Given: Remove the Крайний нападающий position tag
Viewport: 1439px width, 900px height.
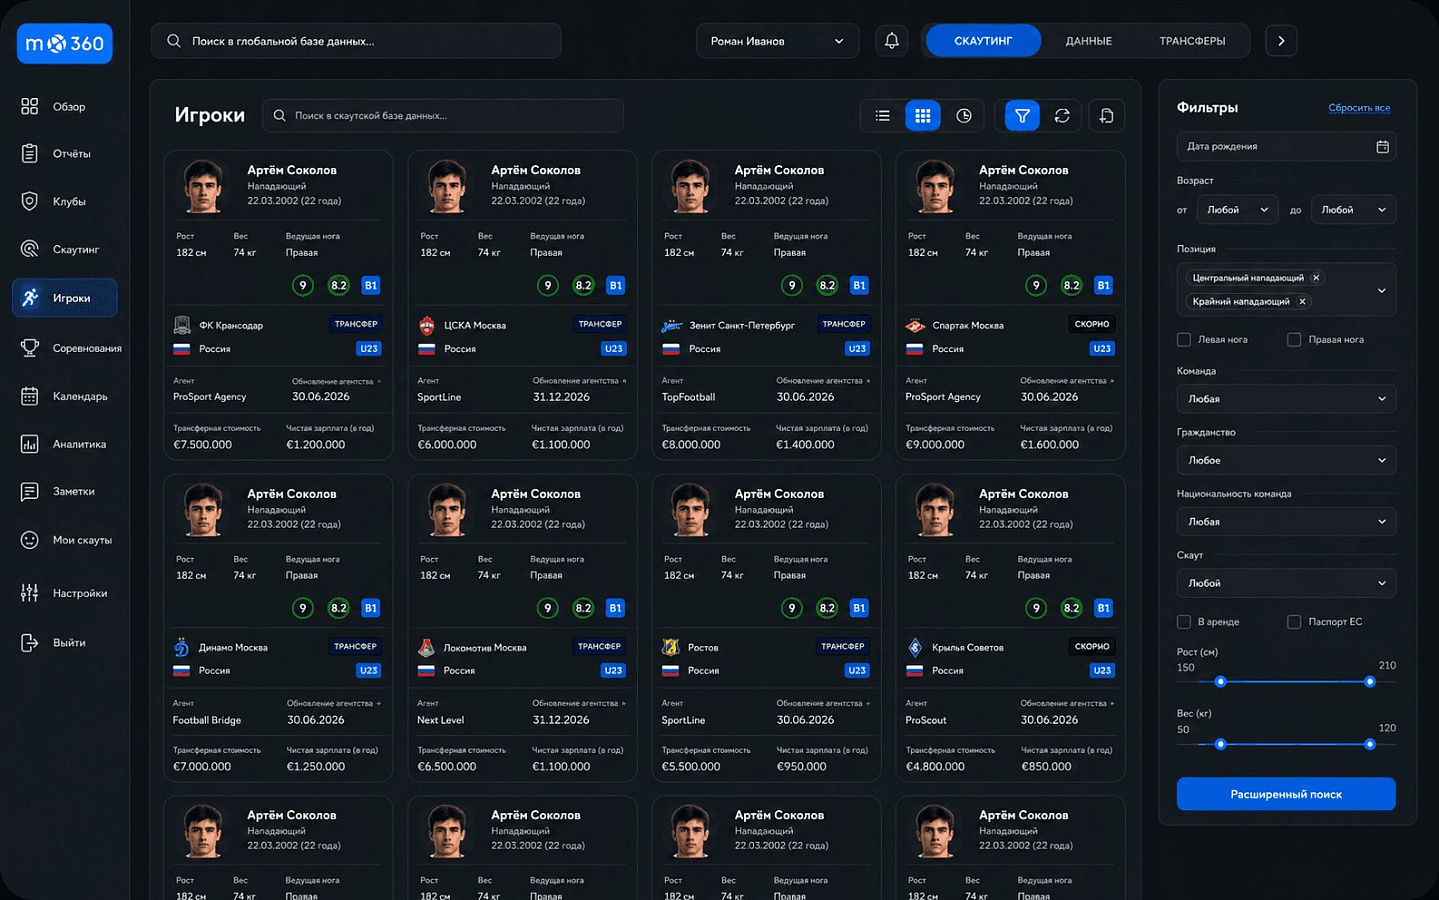Looking at the screenshot, I should pos(1302,302).
